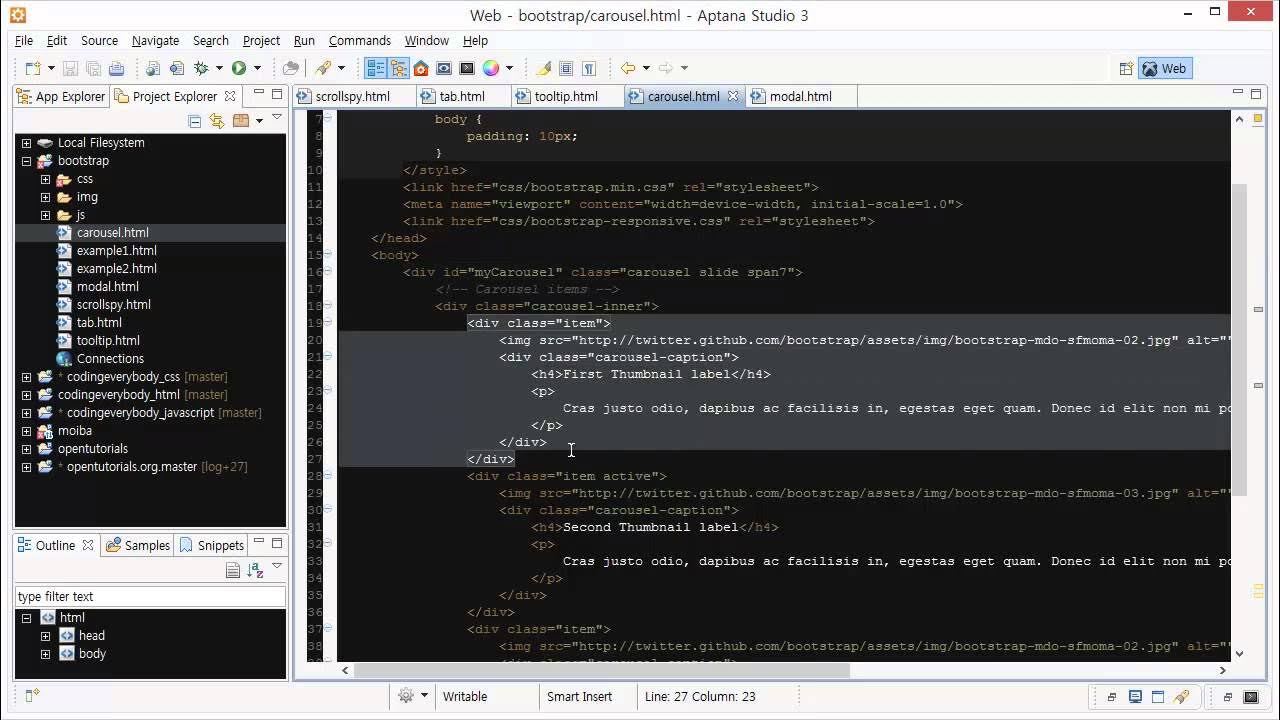Open dropdown next to Run icon
1280x720 pixels.
(x=257, y=68)
